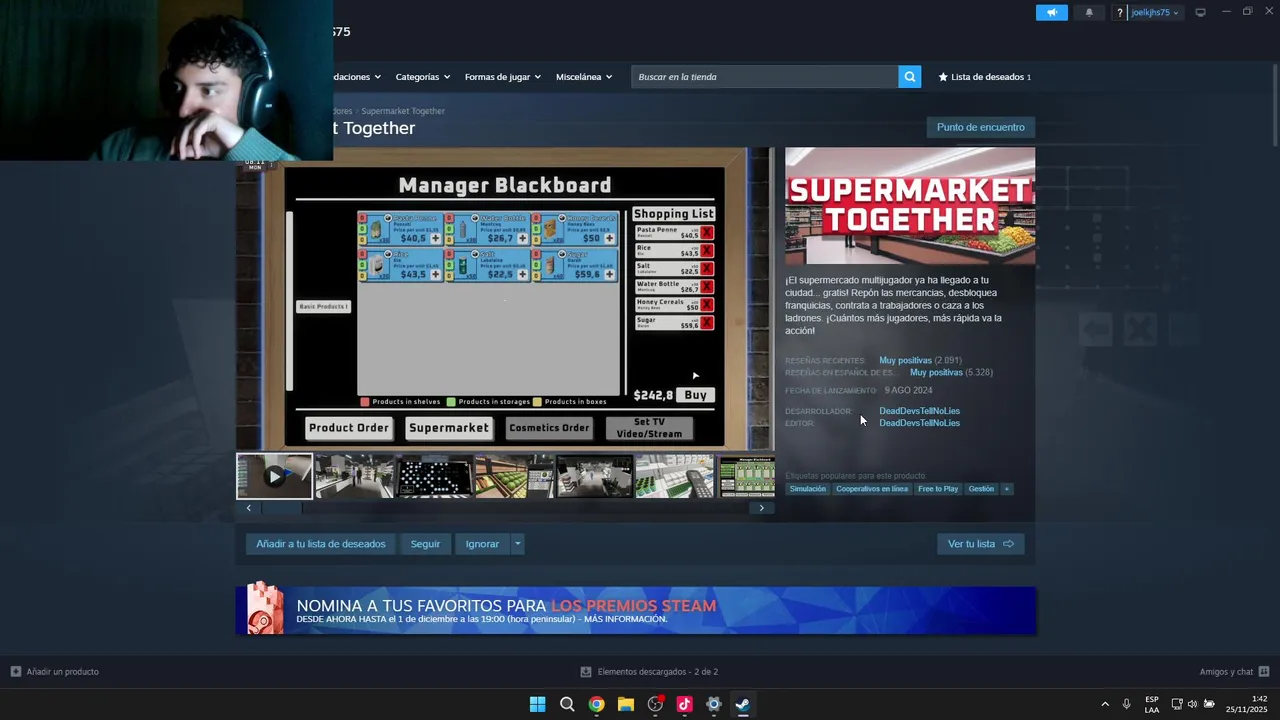This screenshot has width=1280, height=720.
Task: Click the Supermarket Together header capsule image
Action: [x=910, y=206]
